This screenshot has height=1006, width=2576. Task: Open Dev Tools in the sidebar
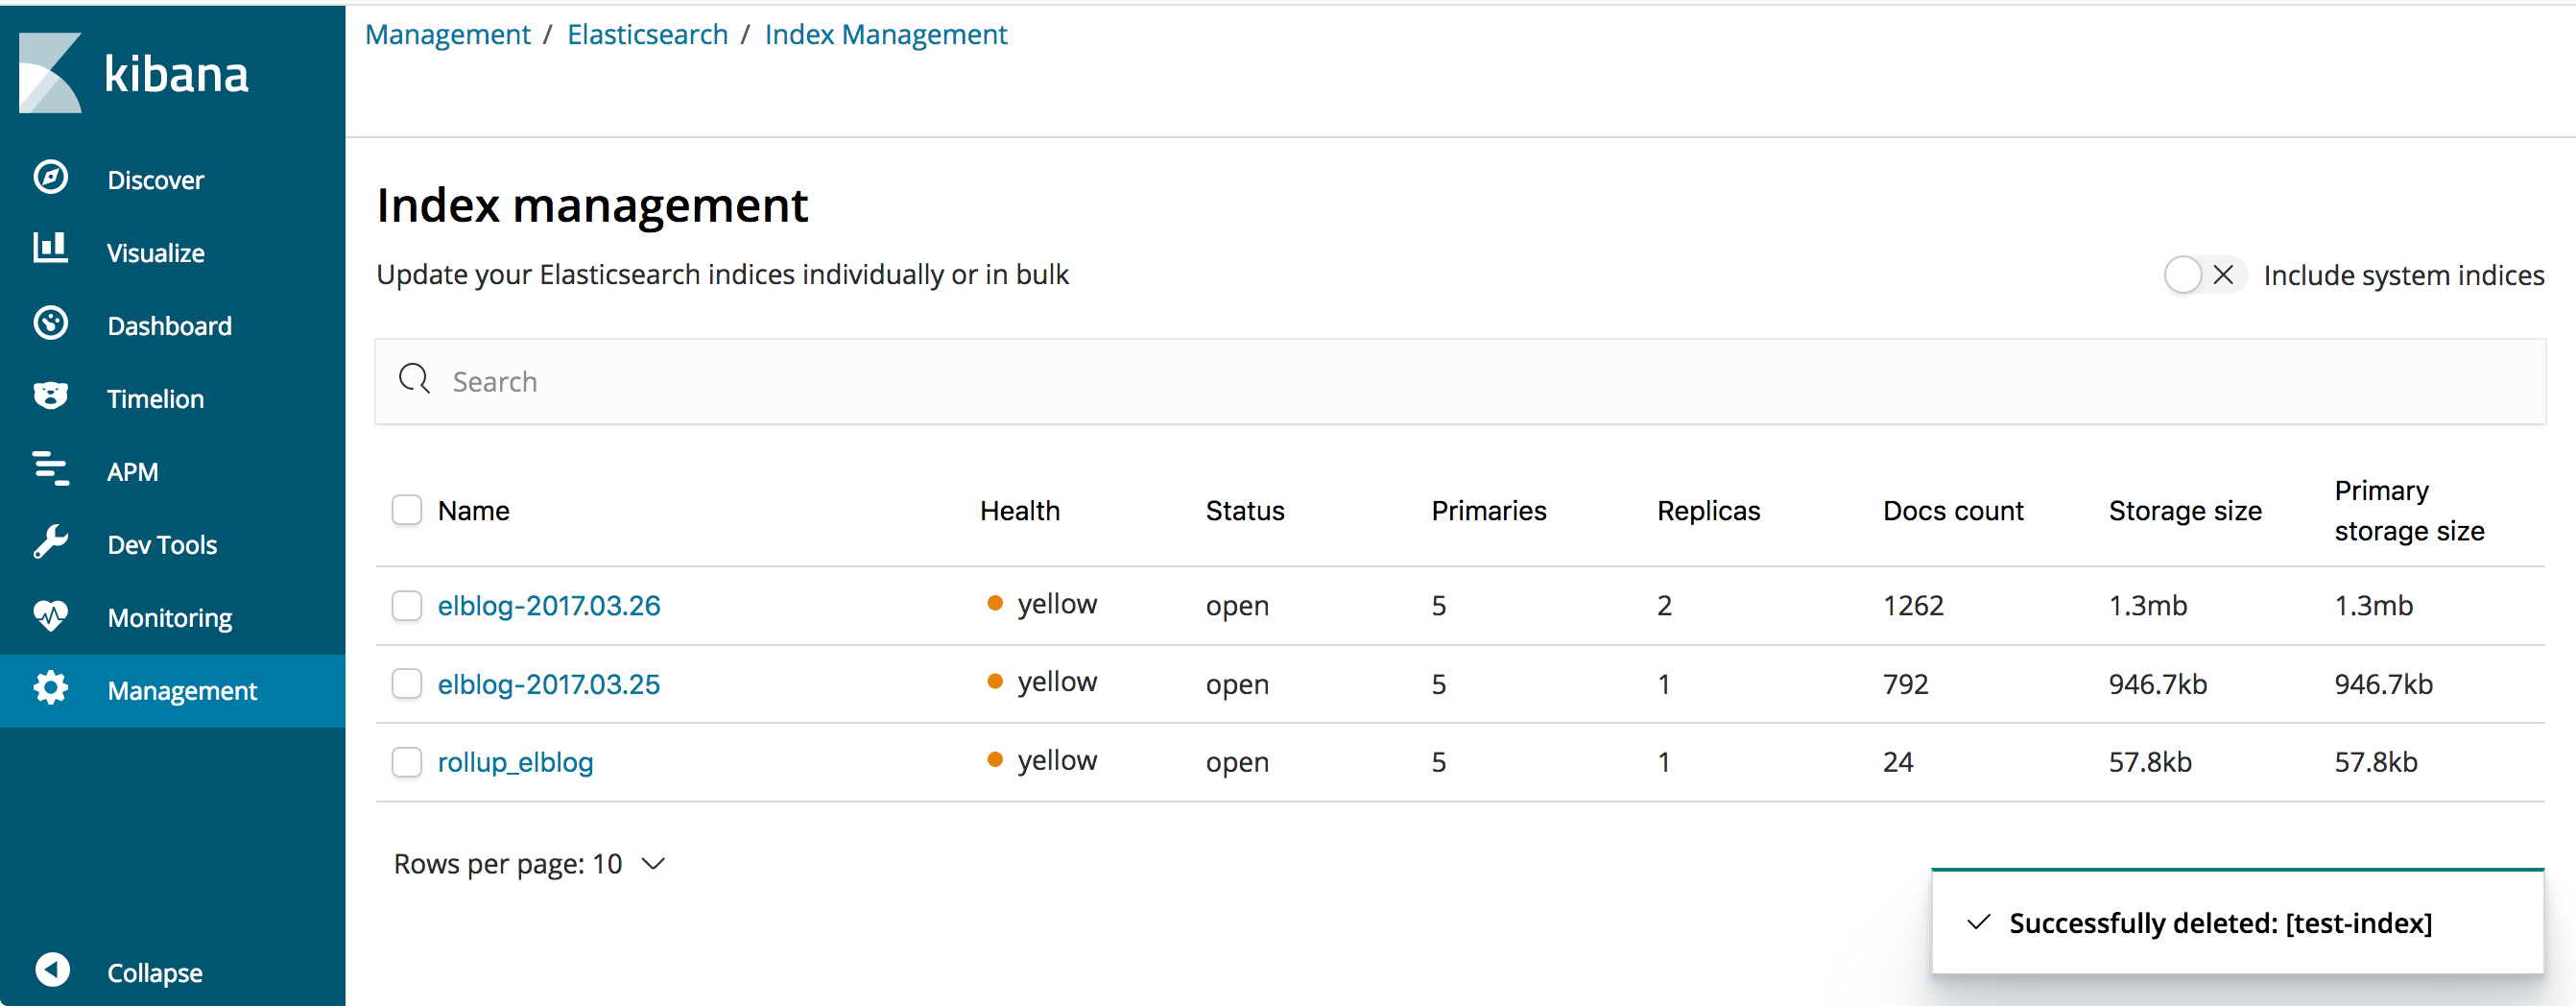point(162,545)
